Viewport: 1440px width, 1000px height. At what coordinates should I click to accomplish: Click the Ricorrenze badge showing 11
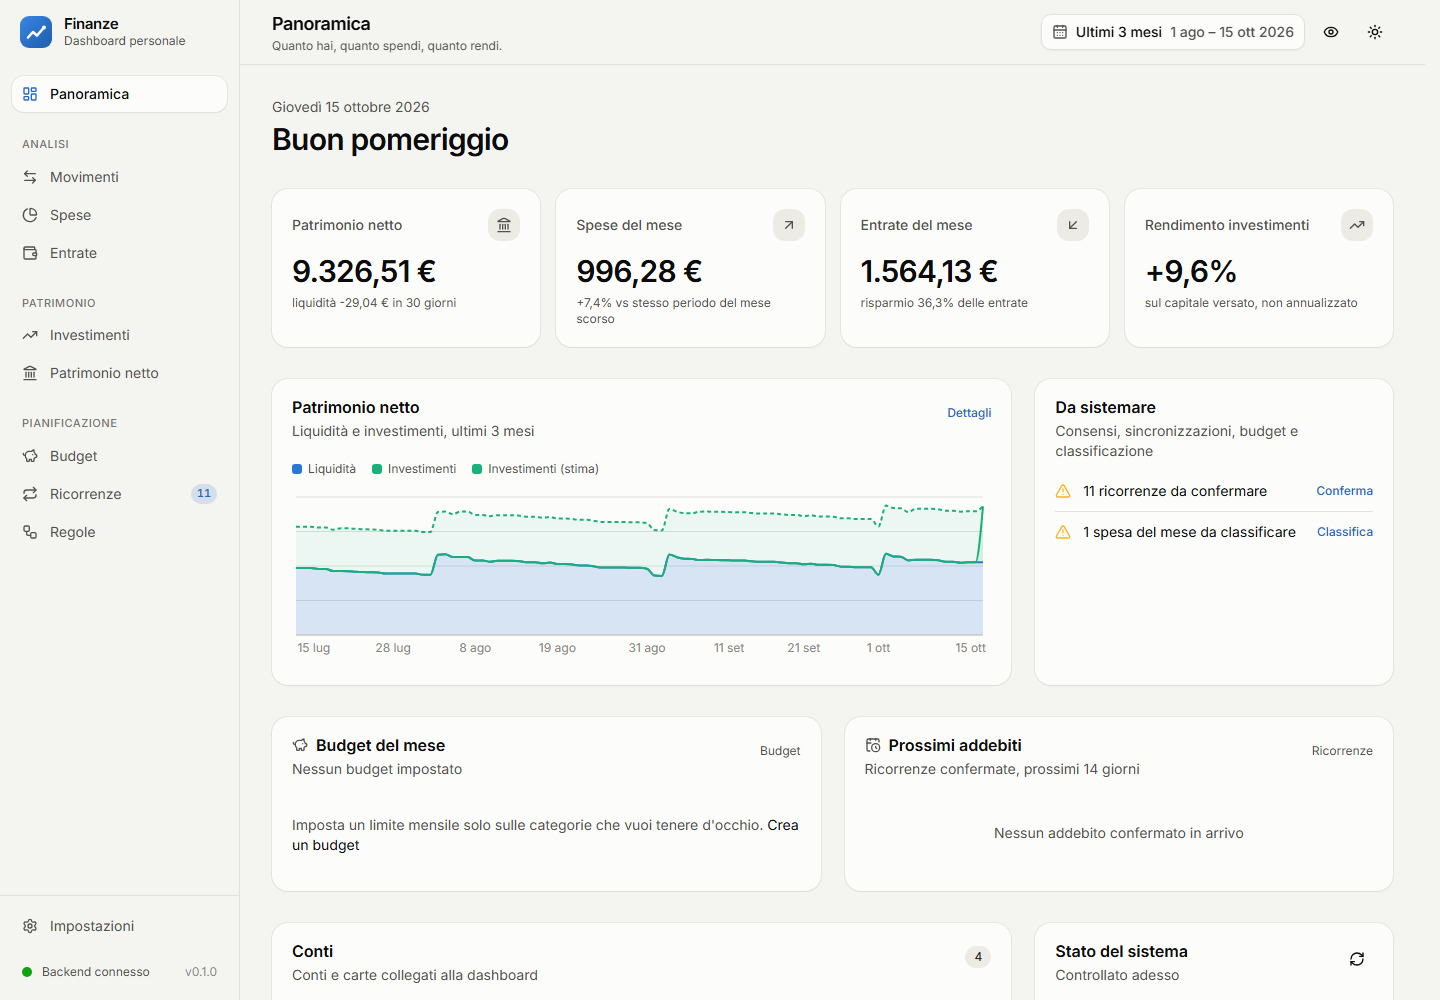tap(204, 493)
